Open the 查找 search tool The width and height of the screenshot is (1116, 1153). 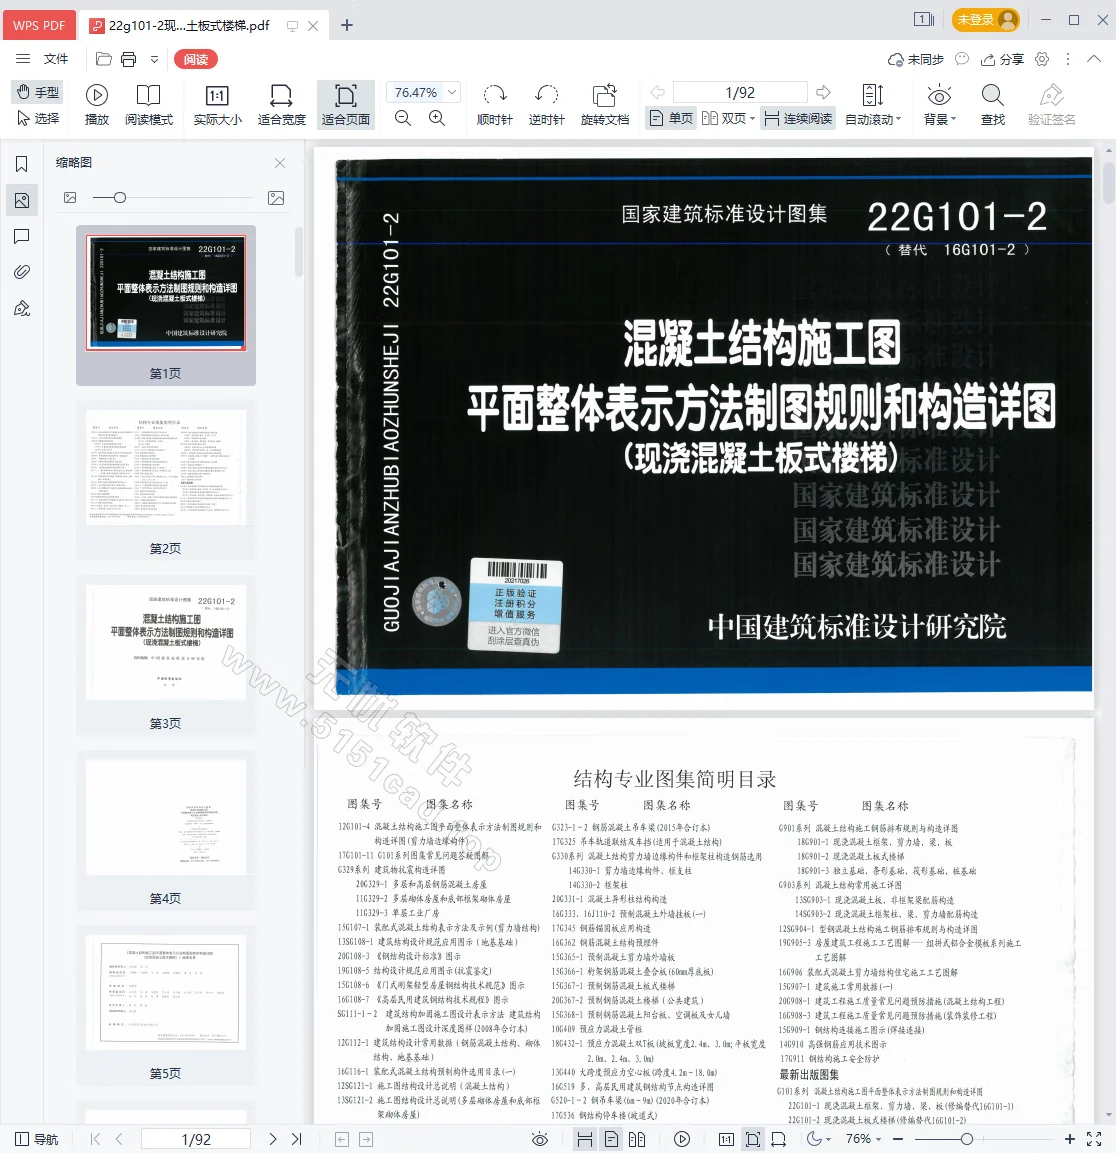(x=991, y=104)
